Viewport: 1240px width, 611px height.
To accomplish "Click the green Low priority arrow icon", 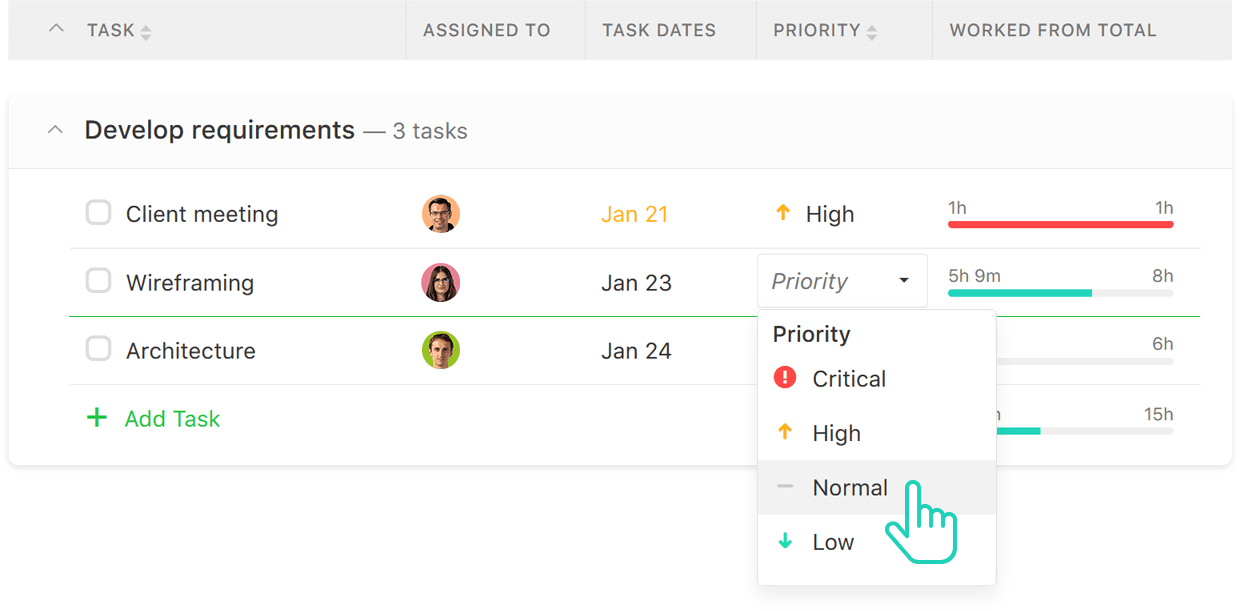I will pyautogui.click(x=785, y=541).
